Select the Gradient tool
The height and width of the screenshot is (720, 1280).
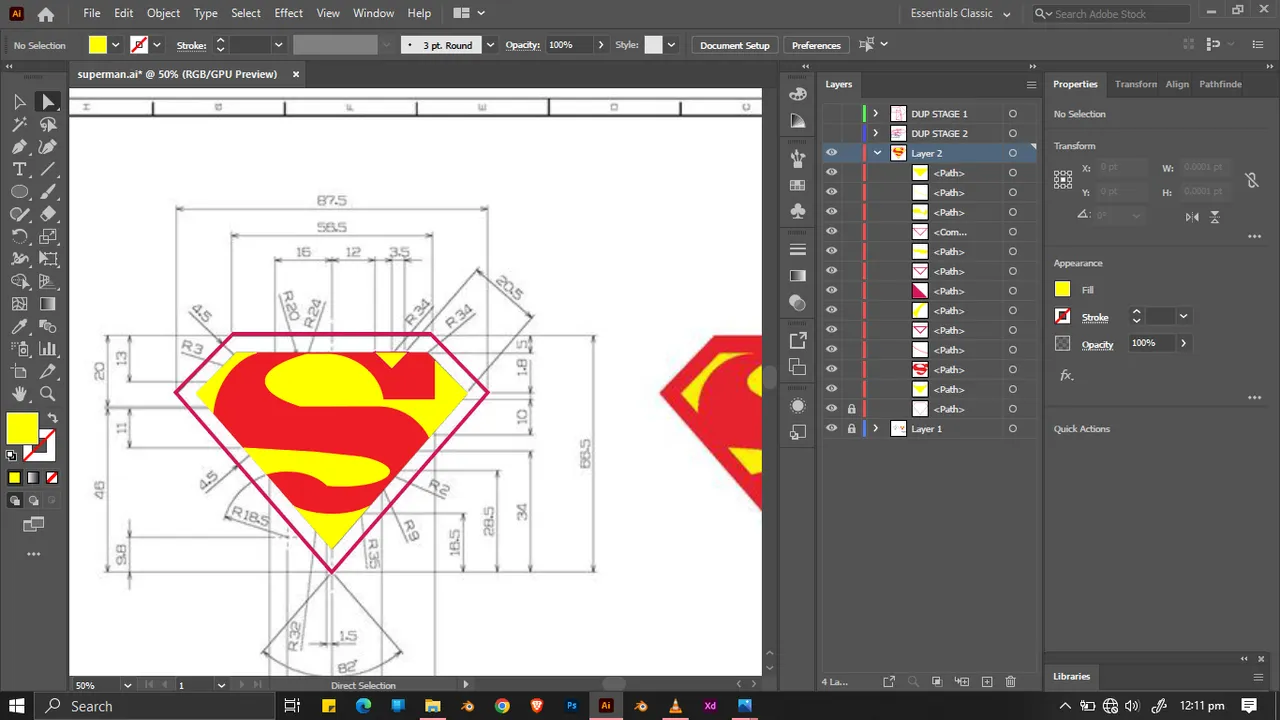click(x=48, y=304)
